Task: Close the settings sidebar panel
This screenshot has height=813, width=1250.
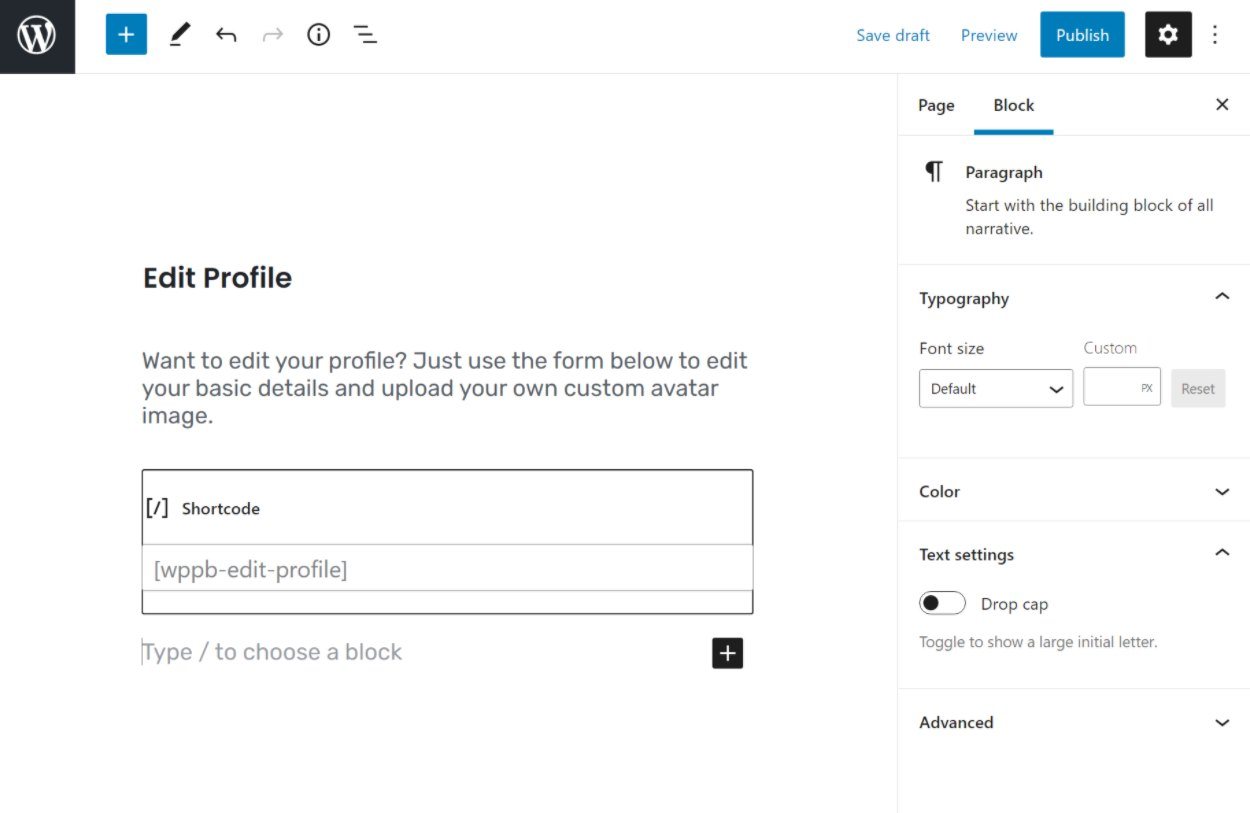Action: coord(1222,104)
